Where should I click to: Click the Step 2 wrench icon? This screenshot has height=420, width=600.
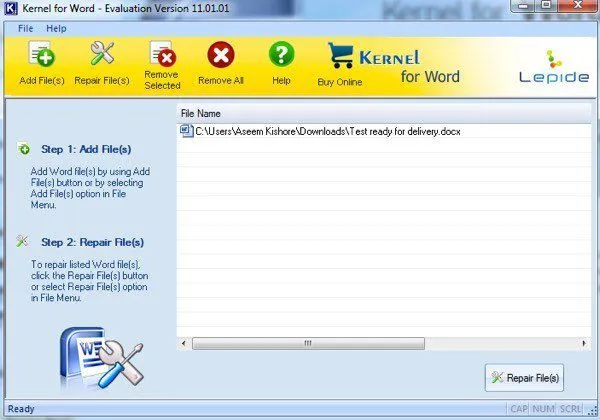point(22,241)
